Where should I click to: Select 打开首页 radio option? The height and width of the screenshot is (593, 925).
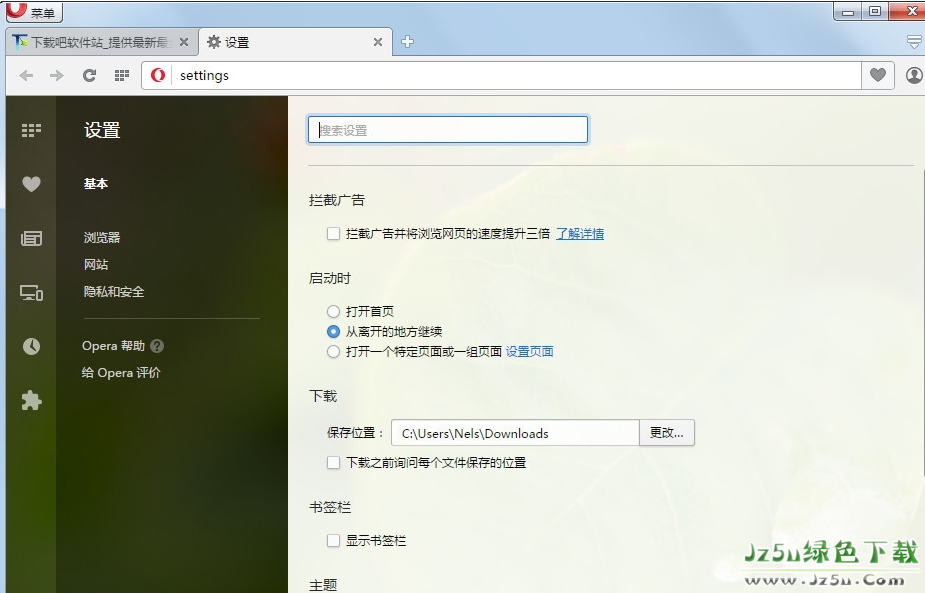(333, 311)
